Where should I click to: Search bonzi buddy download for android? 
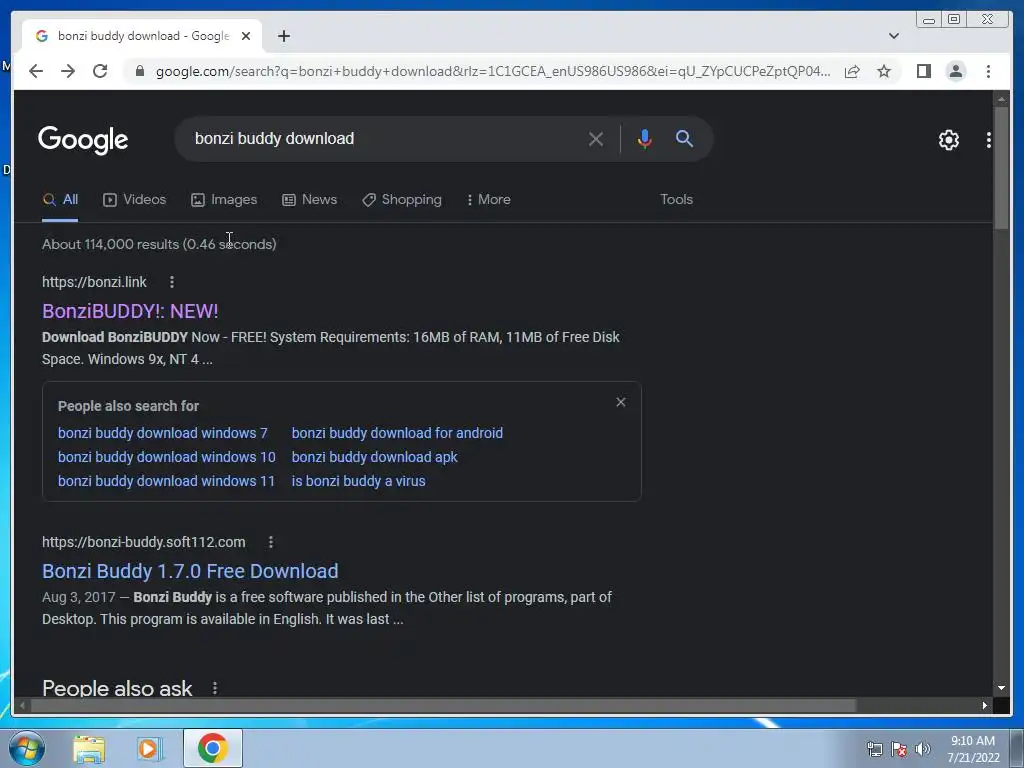pos(397,433)
